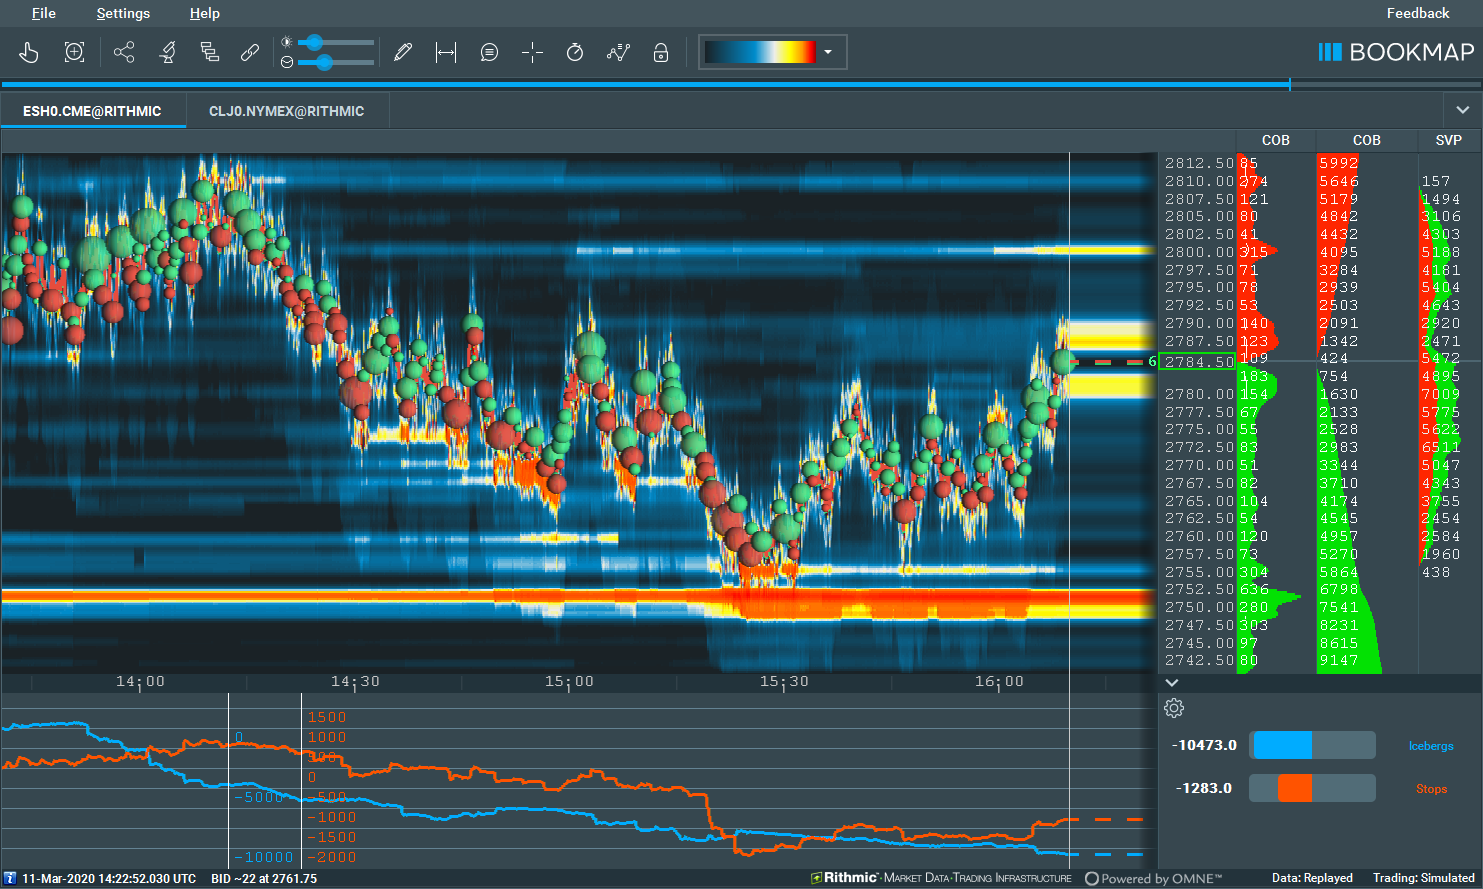Click the share icon in toolbar
Screen dimensions: 1483x889
point(124,53)
